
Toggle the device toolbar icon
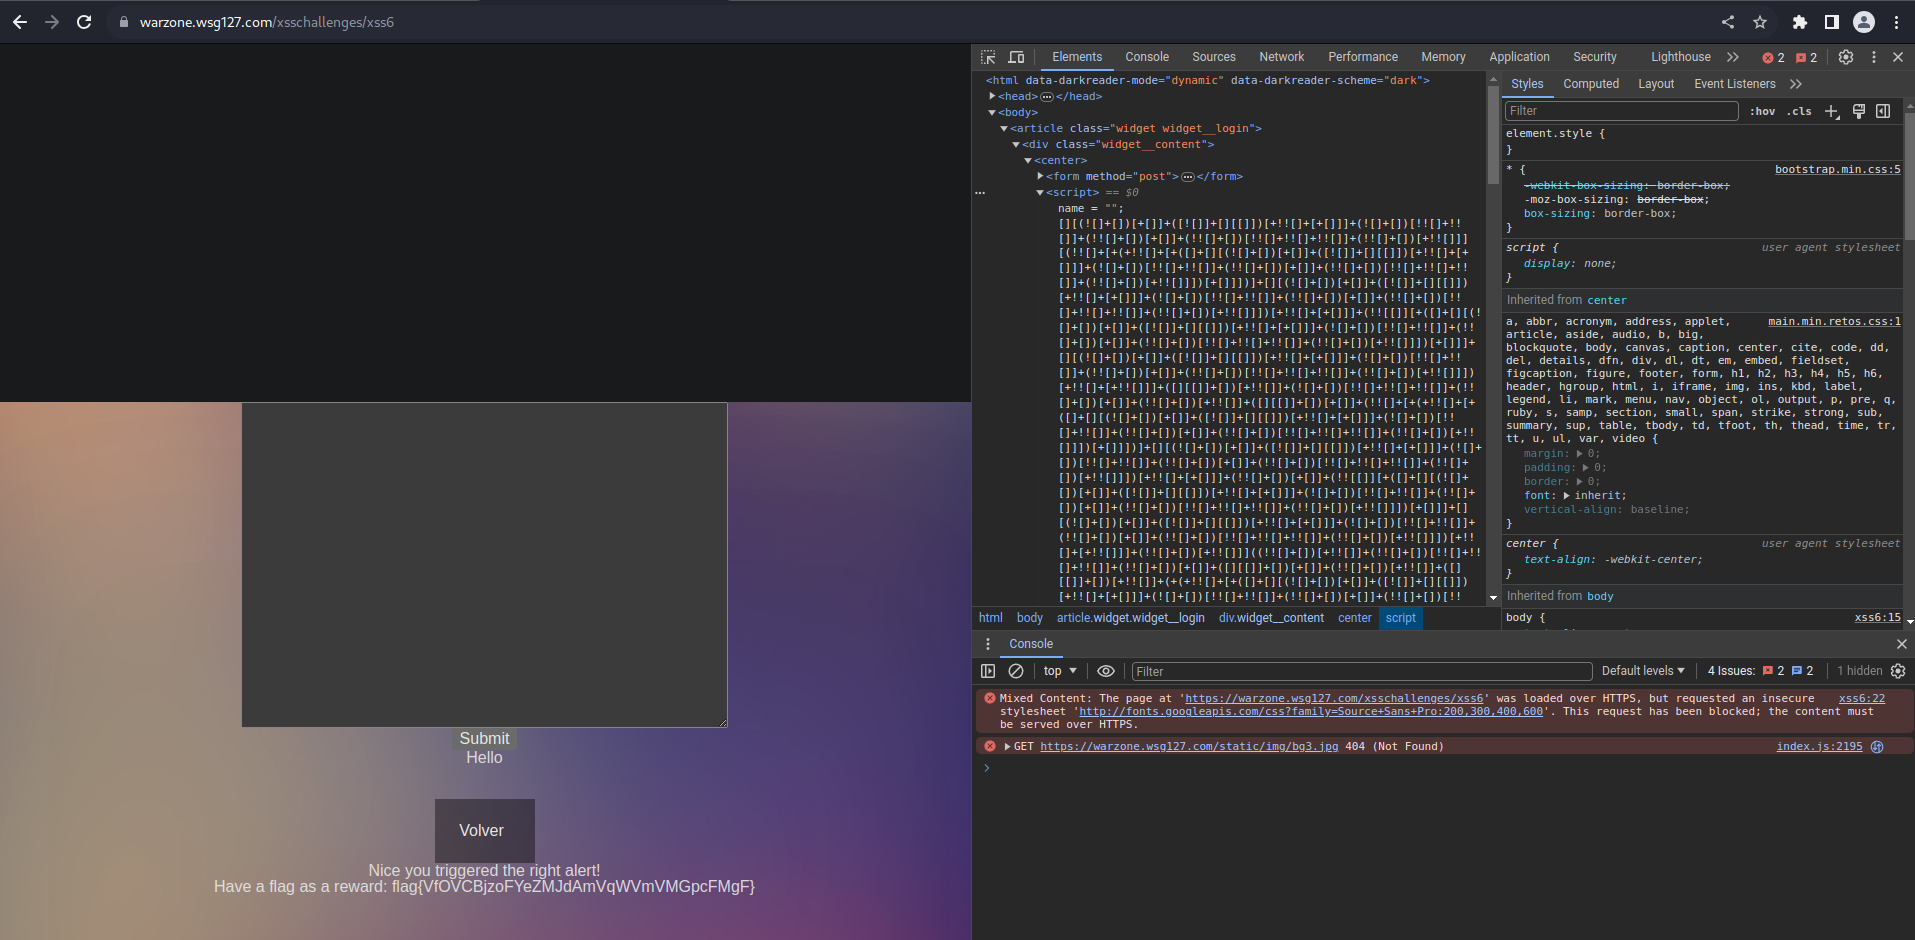tap(1016, 57)
